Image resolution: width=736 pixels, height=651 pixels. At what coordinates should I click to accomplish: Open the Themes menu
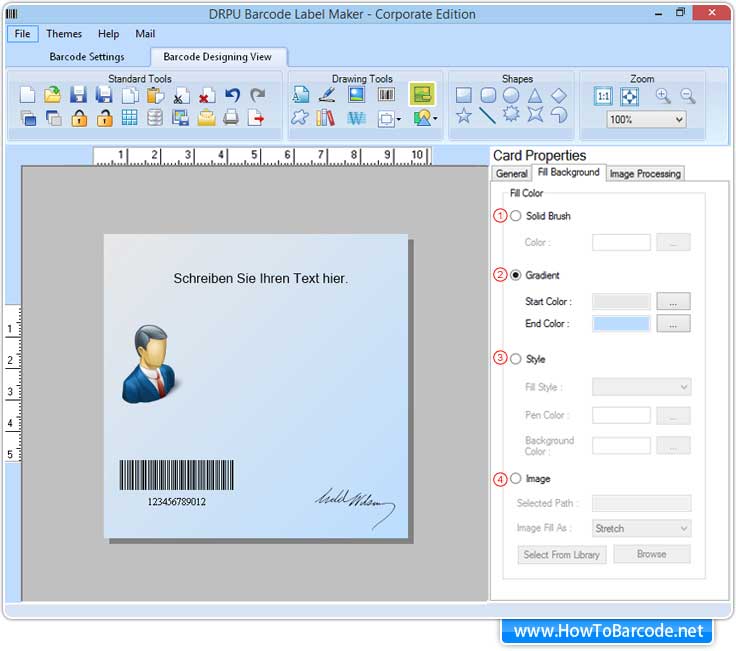coord(64,34)
